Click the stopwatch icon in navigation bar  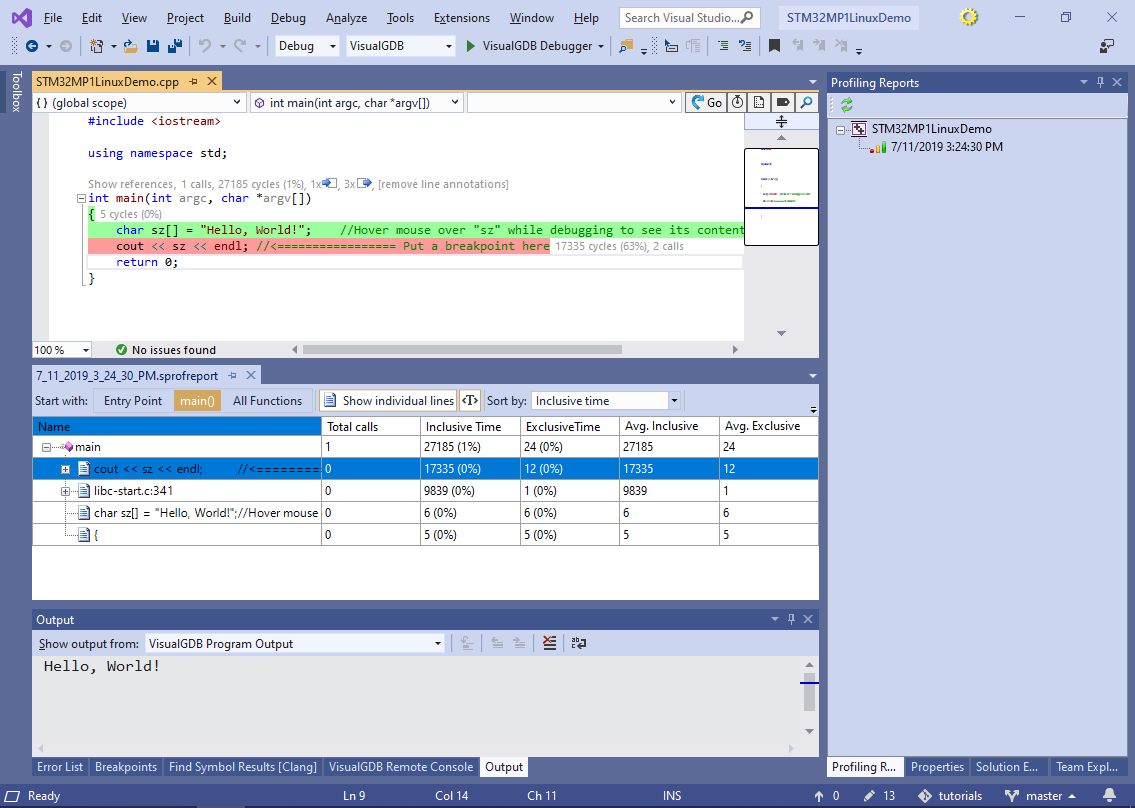737,103
